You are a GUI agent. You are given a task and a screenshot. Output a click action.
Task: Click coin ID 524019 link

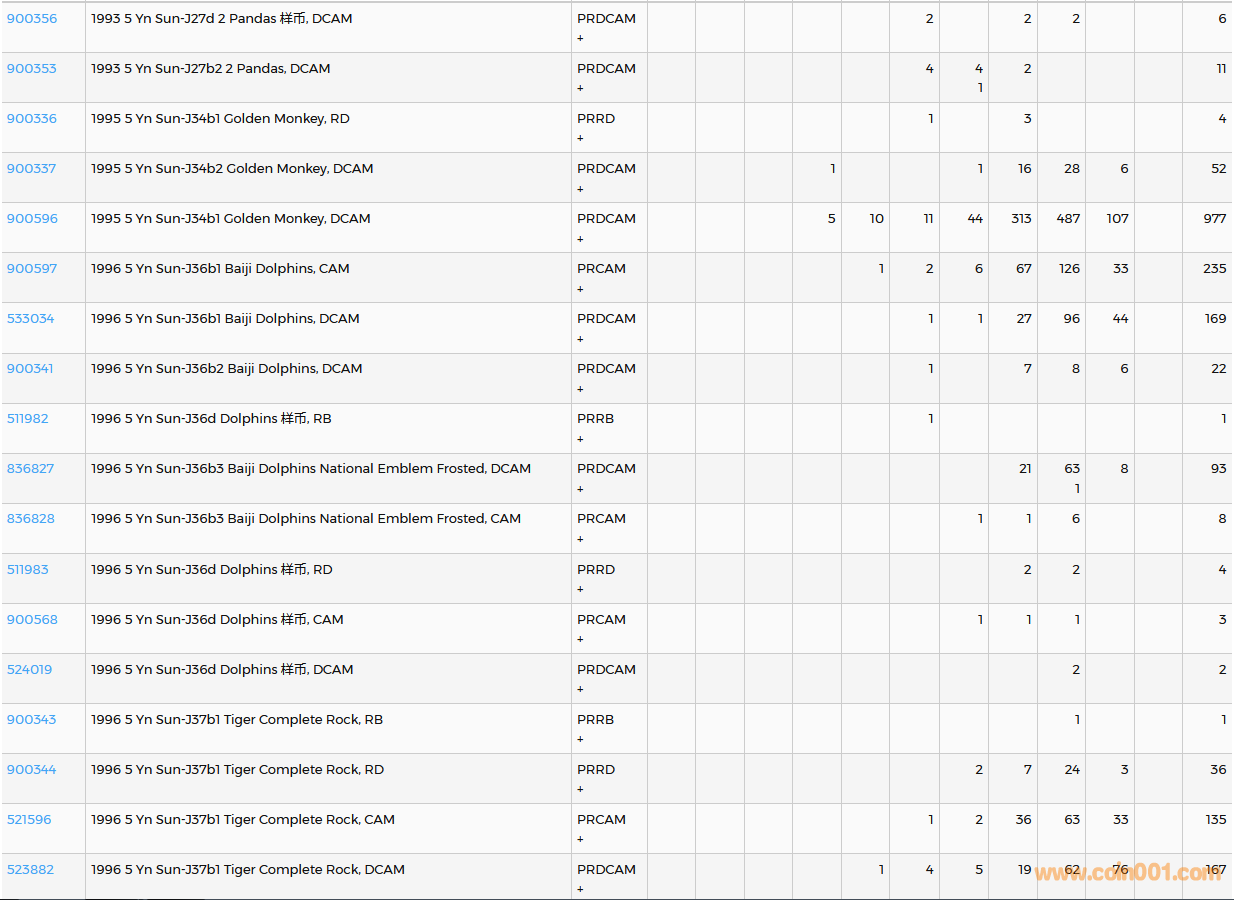click(x=30, y=670)
